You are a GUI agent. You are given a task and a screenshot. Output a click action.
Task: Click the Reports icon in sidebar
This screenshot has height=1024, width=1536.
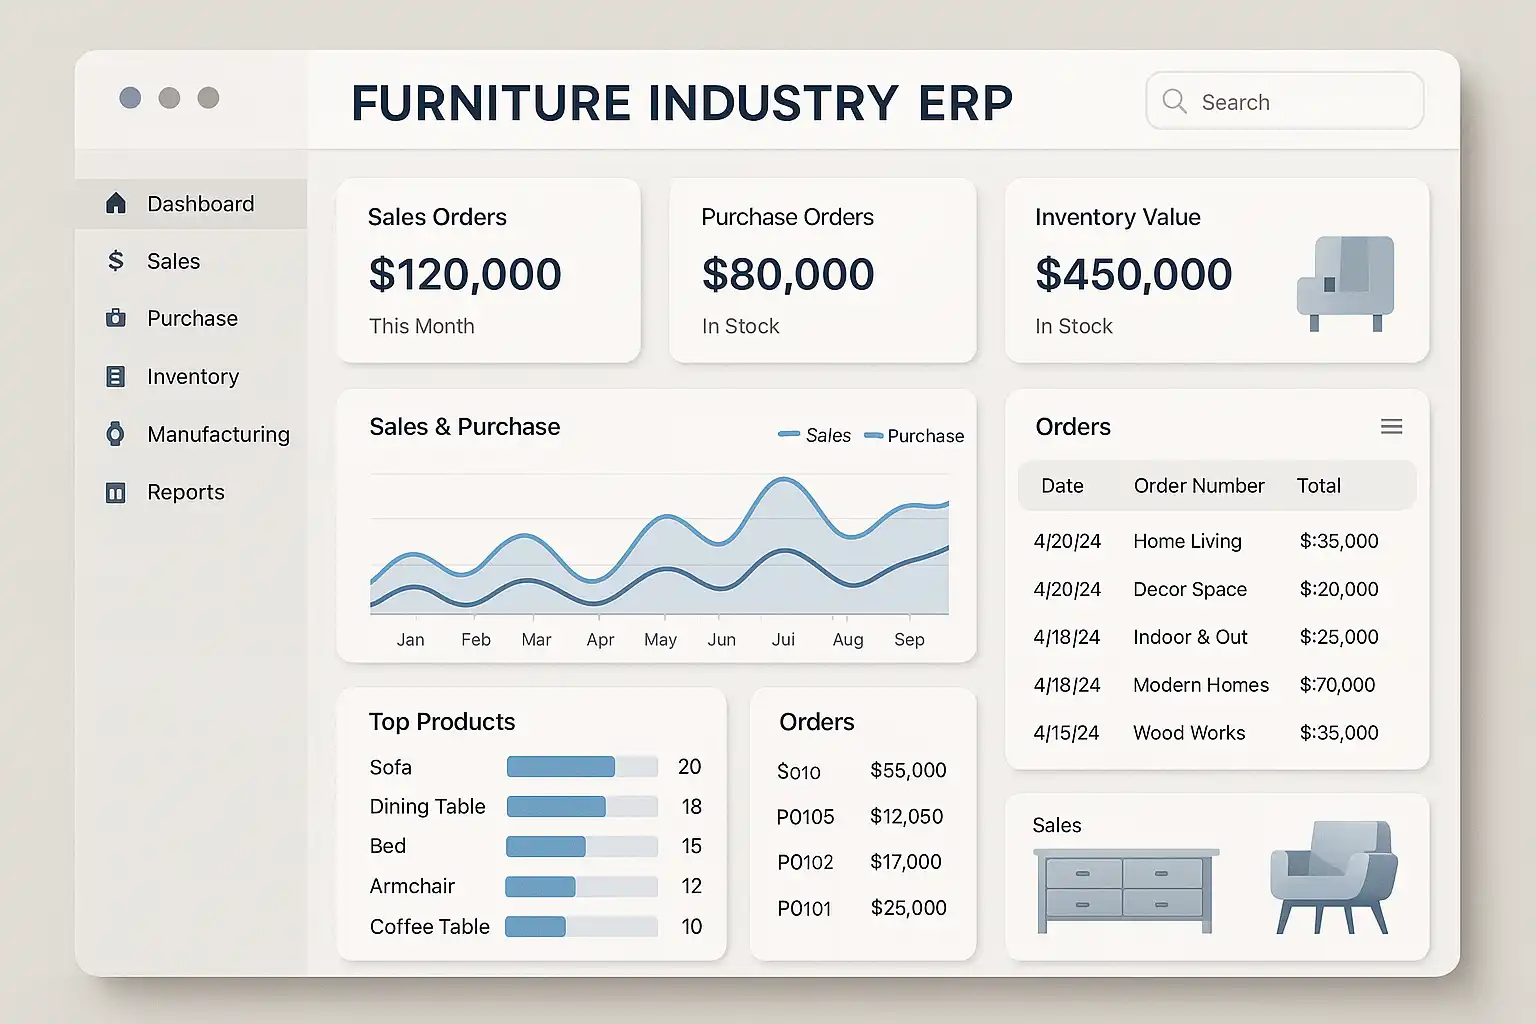tap(116, 492)
